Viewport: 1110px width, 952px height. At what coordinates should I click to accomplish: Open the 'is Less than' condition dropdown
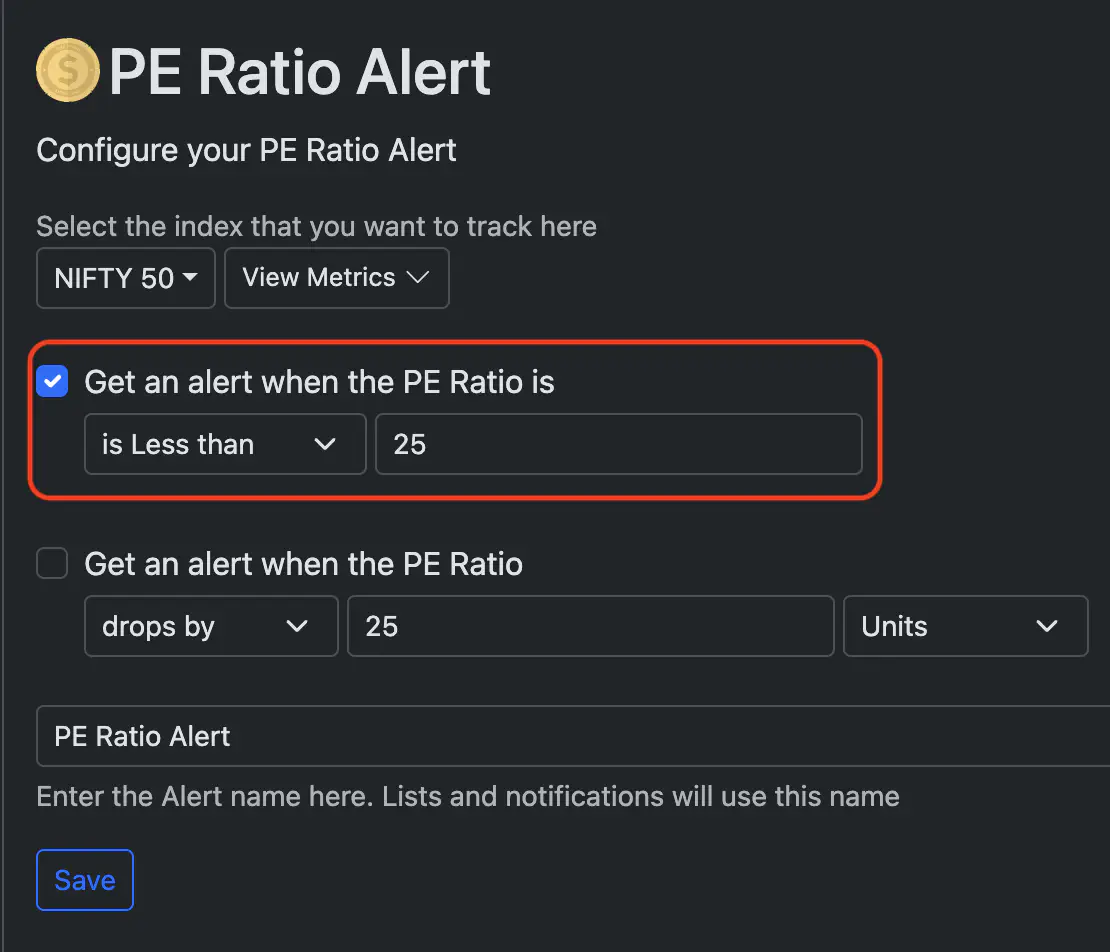[x=225, y=445]
